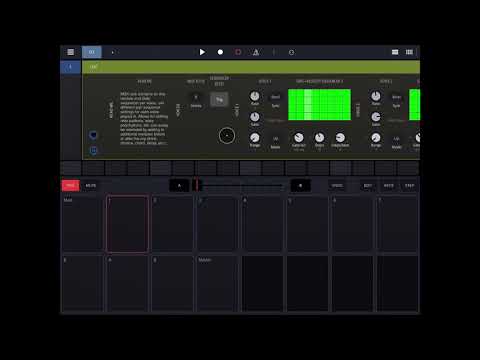Adjust the middle knob in Voice 2
This screenshot has height=360, width=480.
point(376,117)
